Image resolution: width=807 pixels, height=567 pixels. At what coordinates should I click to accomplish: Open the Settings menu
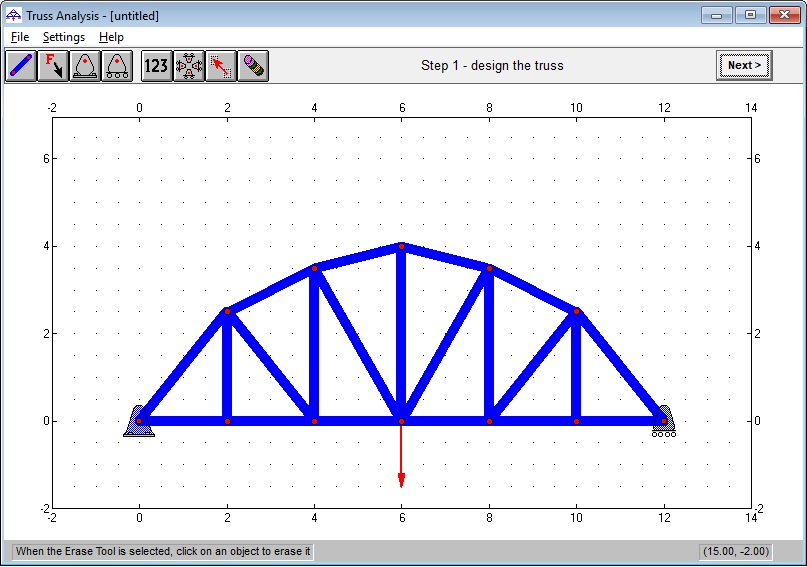coord(64,37)
